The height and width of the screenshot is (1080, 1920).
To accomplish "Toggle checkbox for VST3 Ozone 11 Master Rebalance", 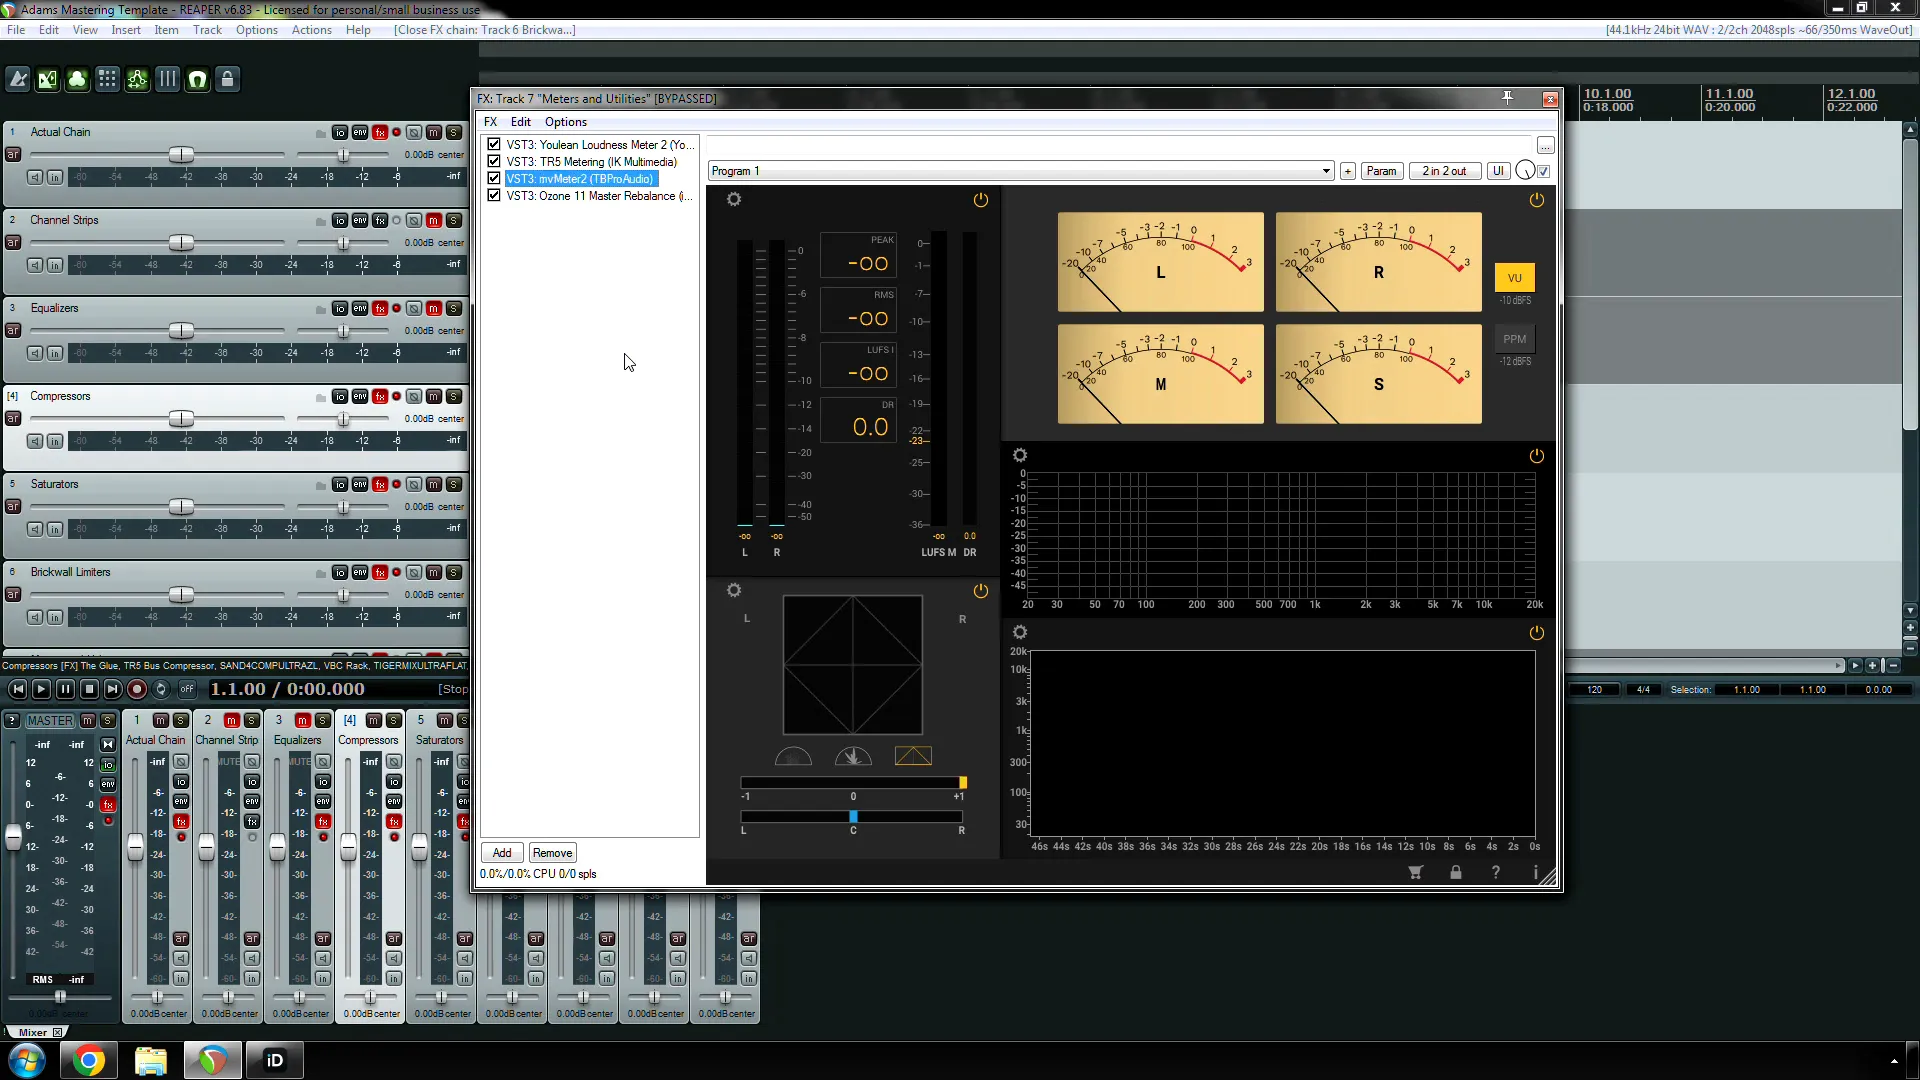I will pos(493,196).
